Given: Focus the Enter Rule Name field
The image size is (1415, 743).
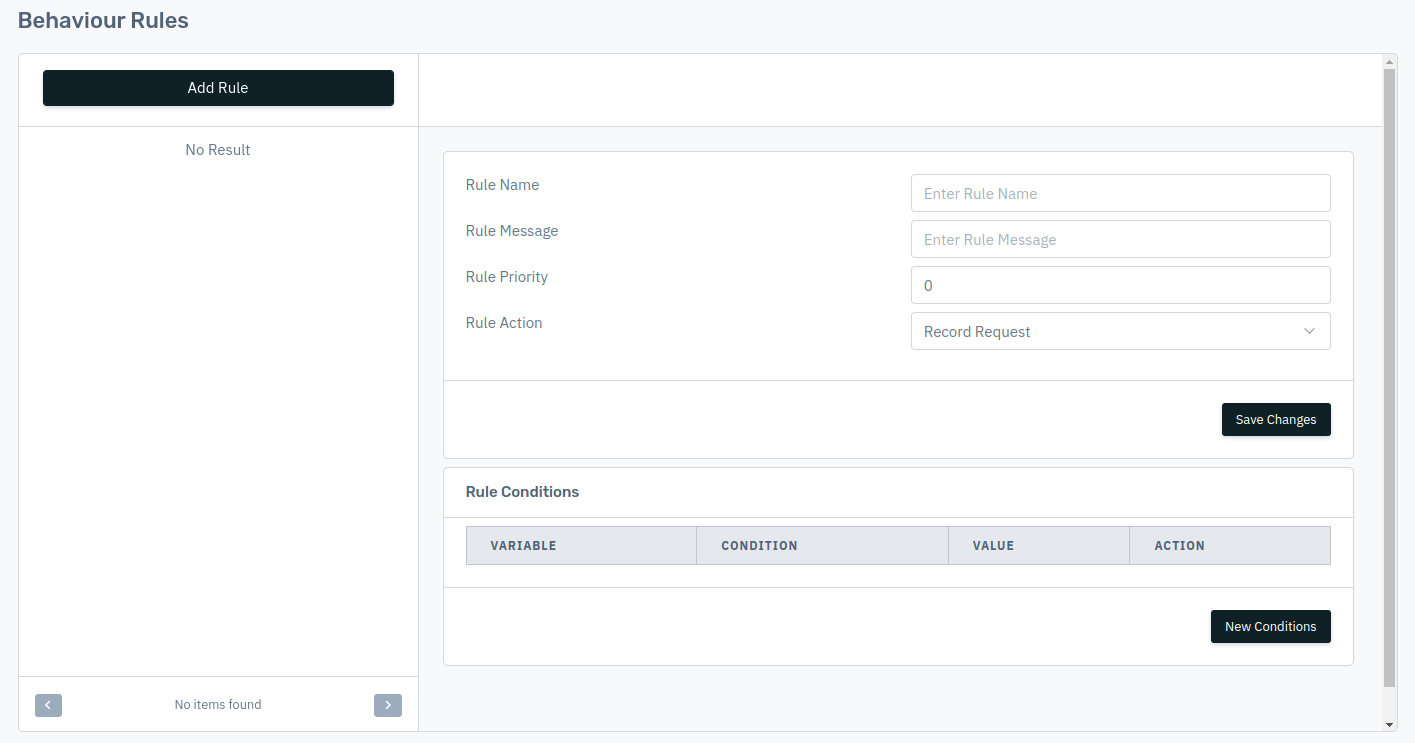Looking at the screenshot, I should click(1120, 193).
